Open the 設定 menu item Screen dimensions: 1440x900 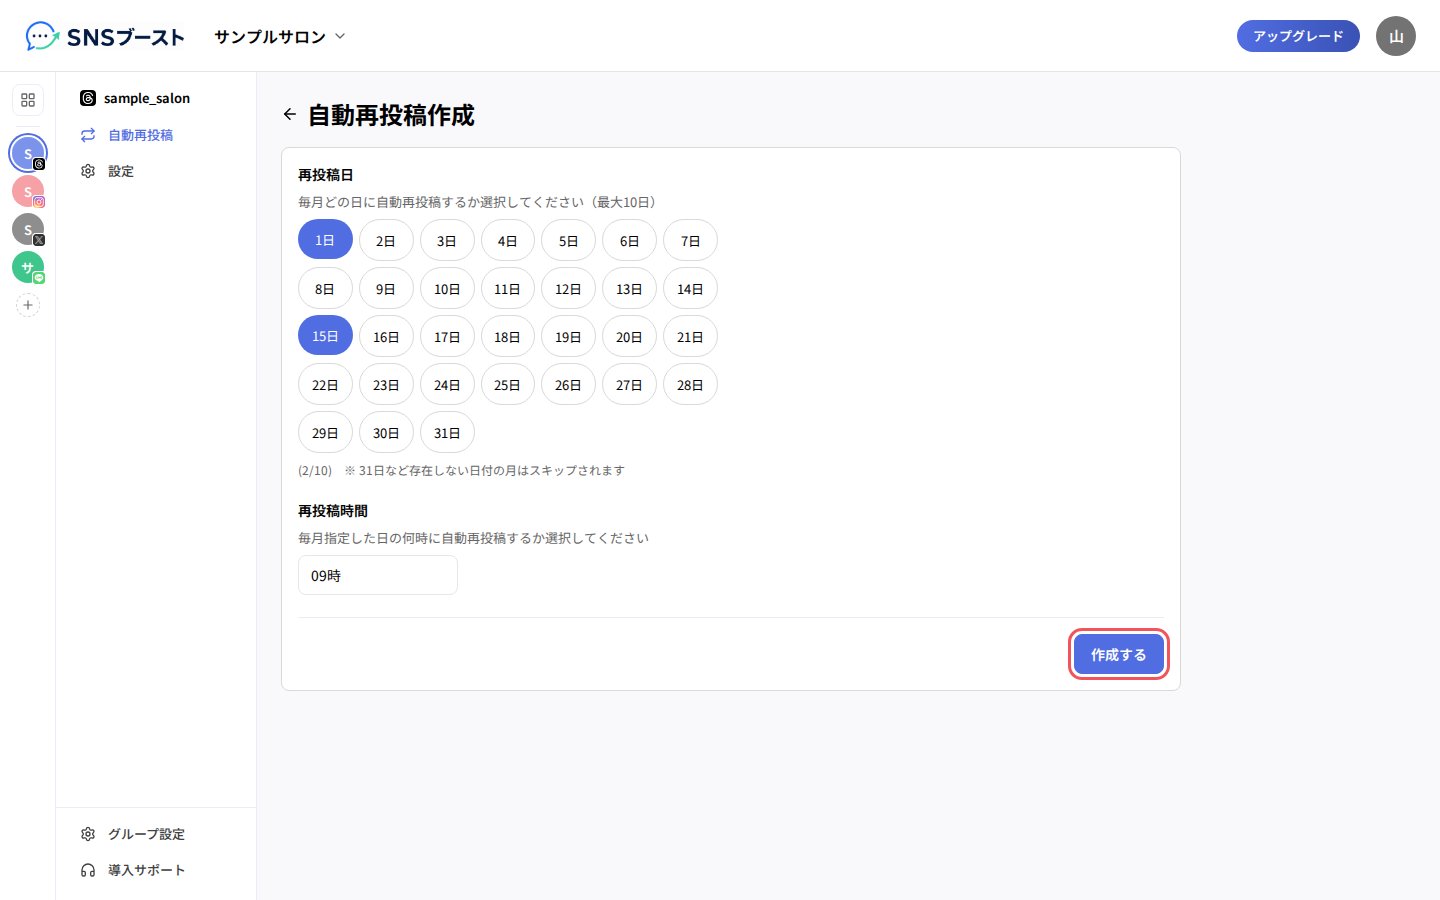tap(156, 171)
